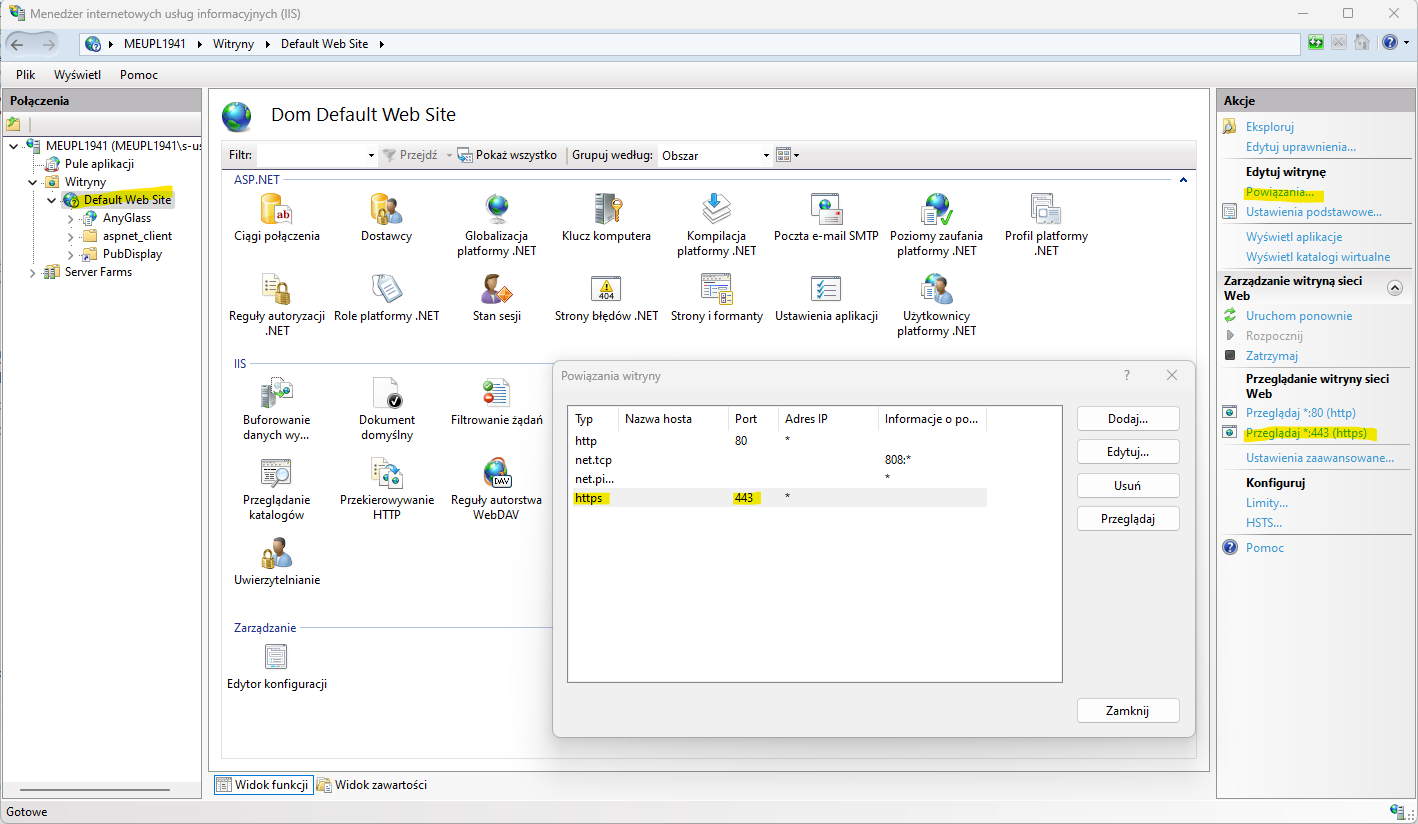Open Uwierzytelnianie feature icon

(x=276, y=555)
